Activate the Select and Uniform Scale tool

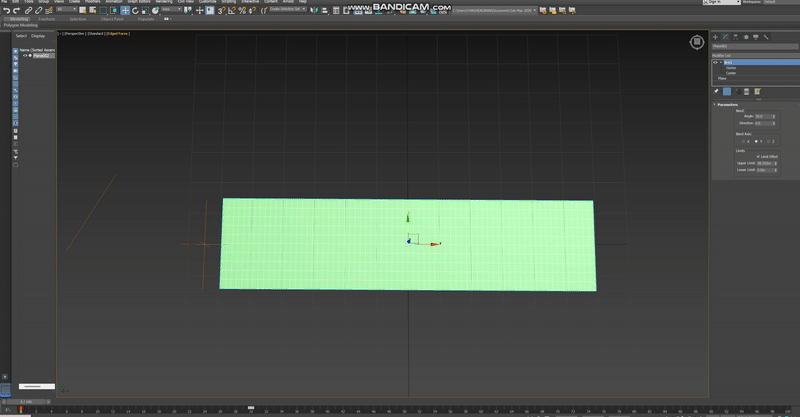[145, 10]
